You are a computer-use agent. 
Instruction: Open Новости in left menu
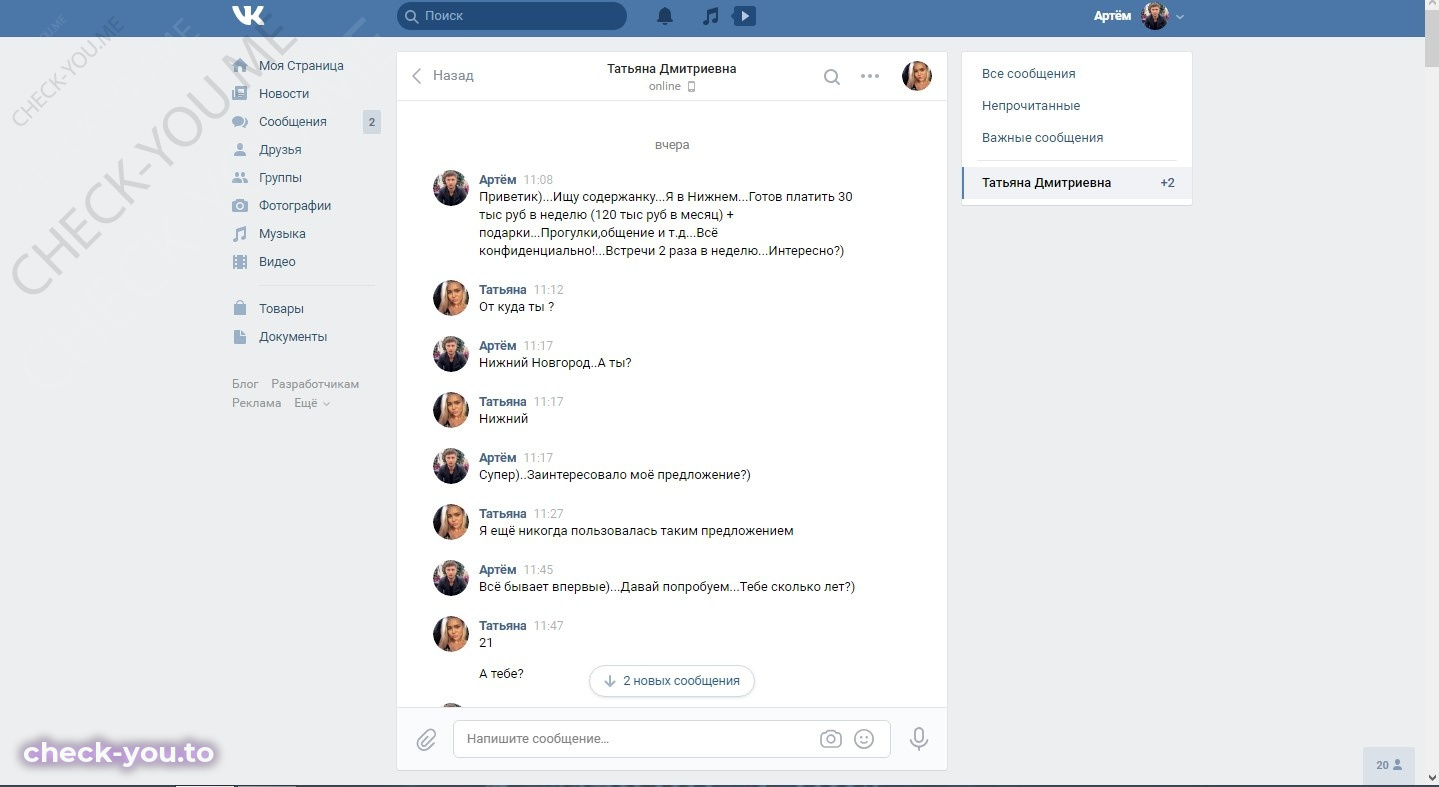pos(284,94)
